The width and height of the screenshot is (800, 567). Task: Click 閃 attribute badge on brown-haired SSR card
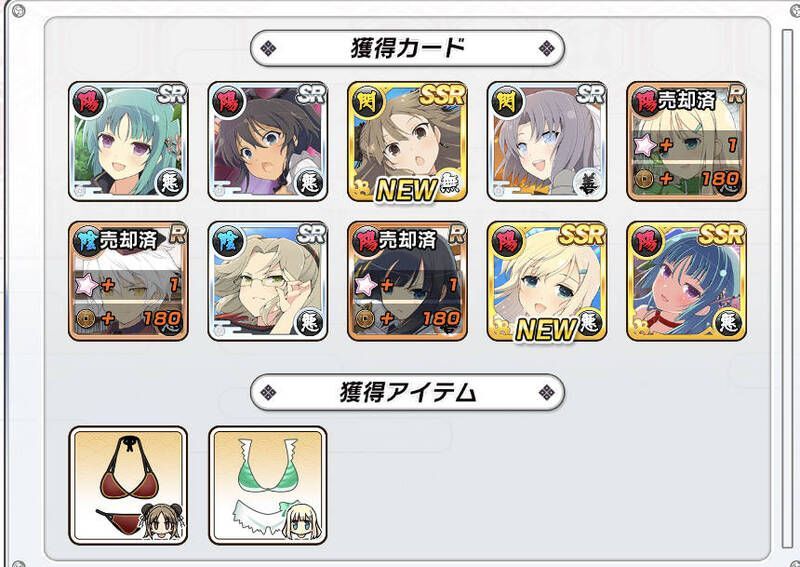pyautogui.click(x=367, y=102)
